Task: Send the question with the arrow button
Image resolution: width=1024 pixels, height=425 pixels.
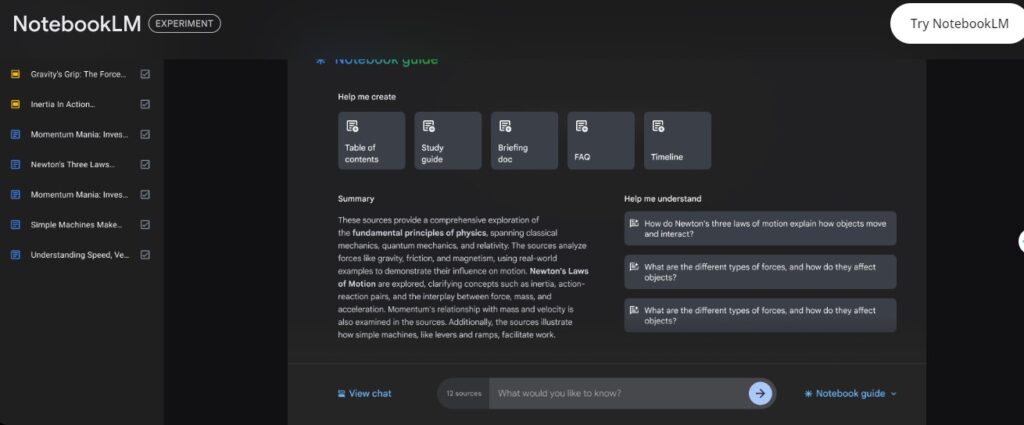Action: pos(760,393)
